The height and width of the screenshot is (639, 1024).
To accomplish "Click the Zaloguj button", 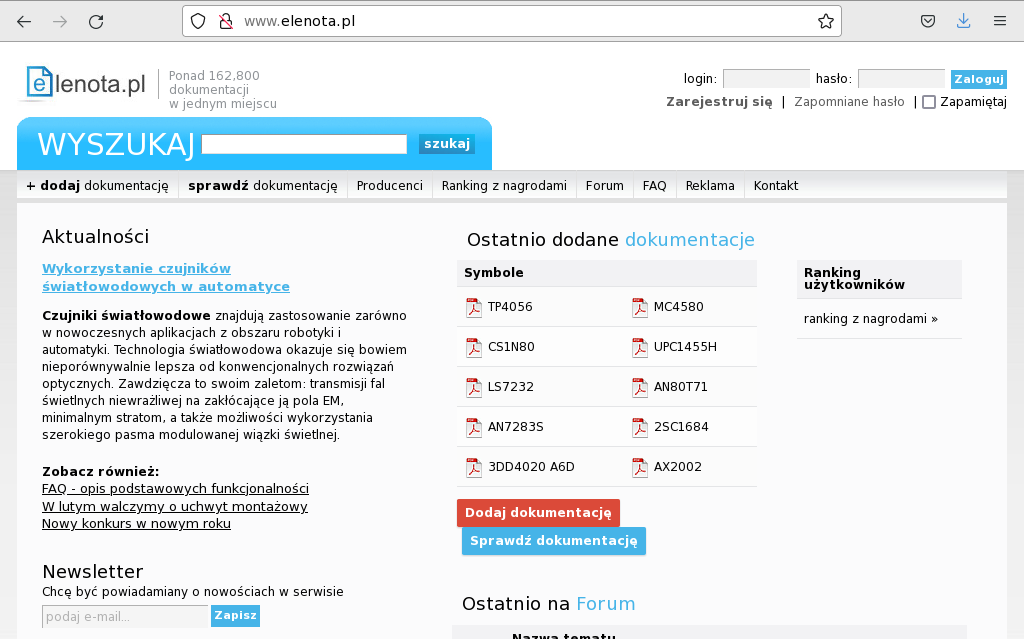I will (978, 79).
